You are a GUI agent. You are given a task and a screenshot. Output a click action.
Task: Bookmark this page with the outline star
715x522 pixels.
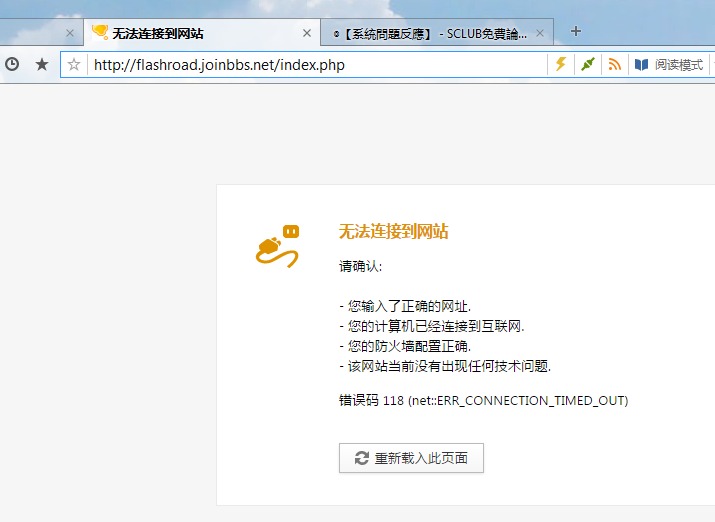[74, 64]
